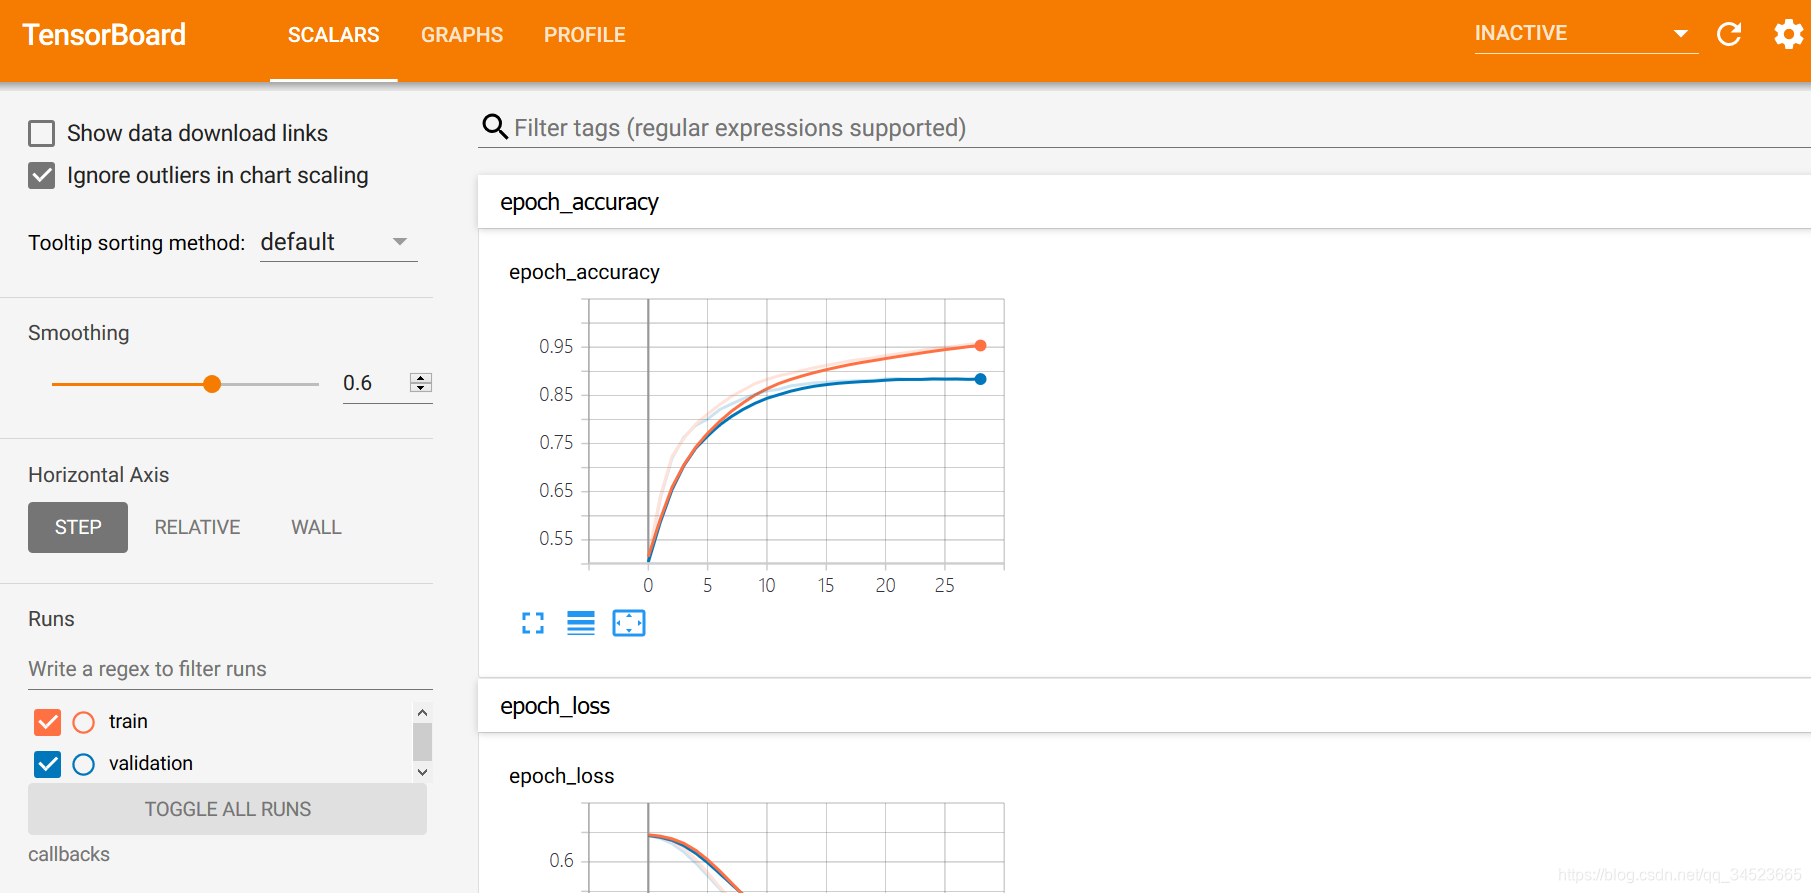The image size is (1811, 893).
Task: Click the callbacks log directory text
Action: point(69,854)
